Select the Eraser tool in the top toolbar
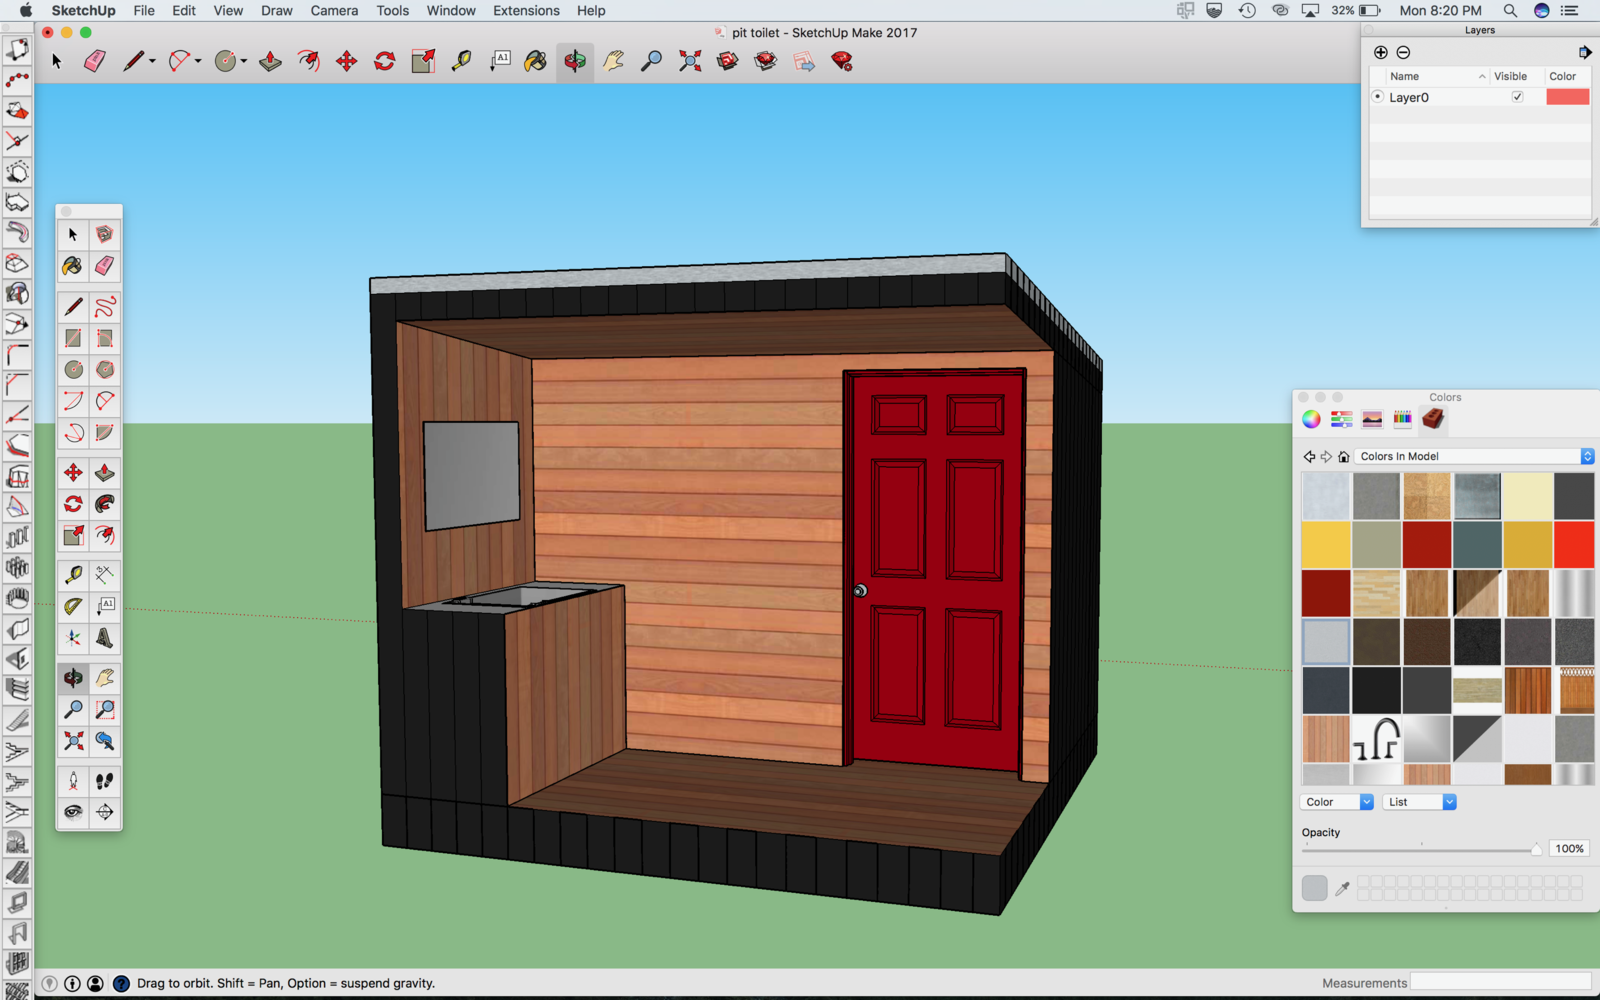This screenshot has width=1600, height=1000. coord(97,61)
